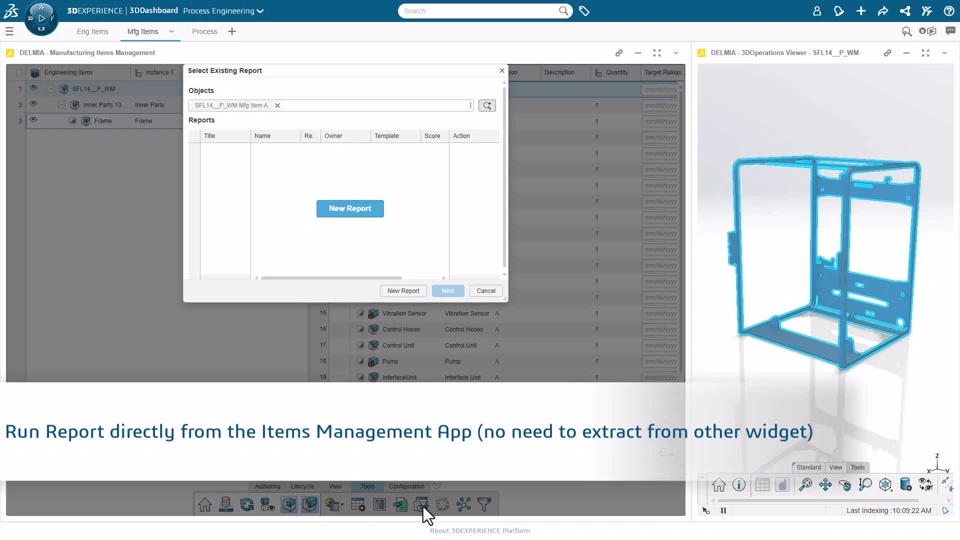Select the Rotate tool in viewer toolbar
Image resolution: width=960 pixels, height=540 pixels.
coord(845,485)
